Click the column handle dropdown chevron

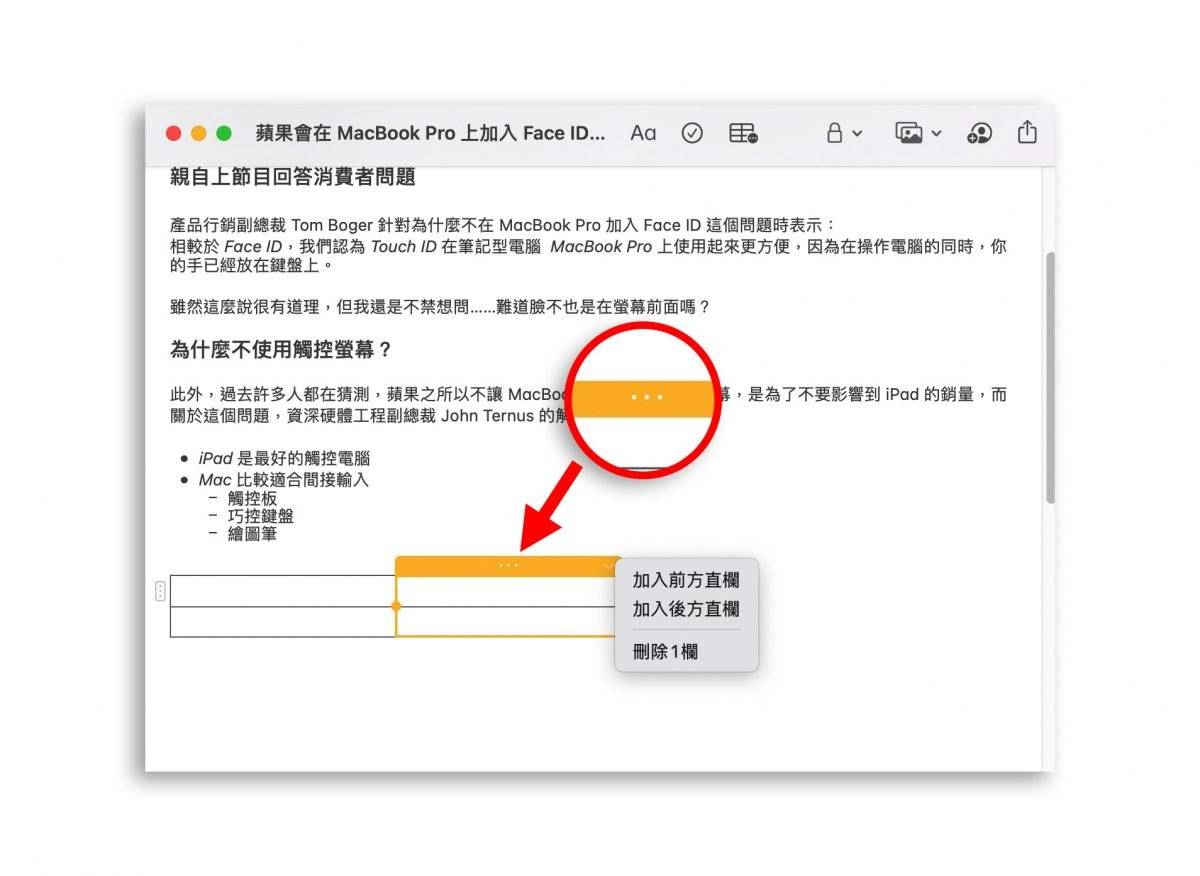(x=610, y=567)
